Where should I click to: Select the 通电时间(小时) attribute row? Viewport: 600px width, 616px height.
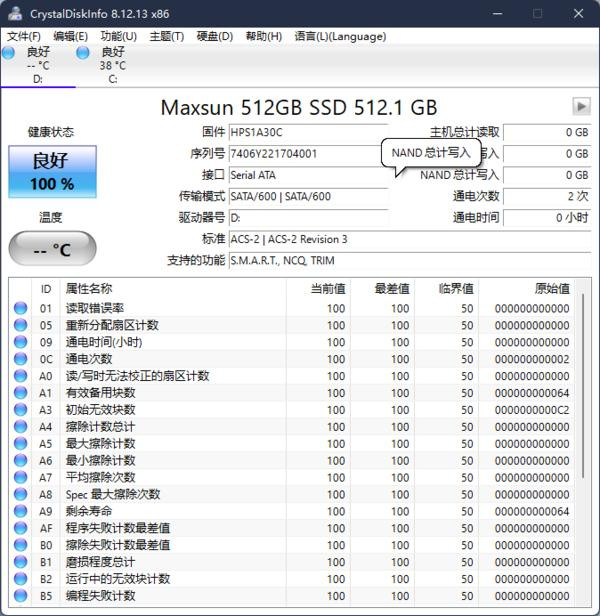(150, 343)
